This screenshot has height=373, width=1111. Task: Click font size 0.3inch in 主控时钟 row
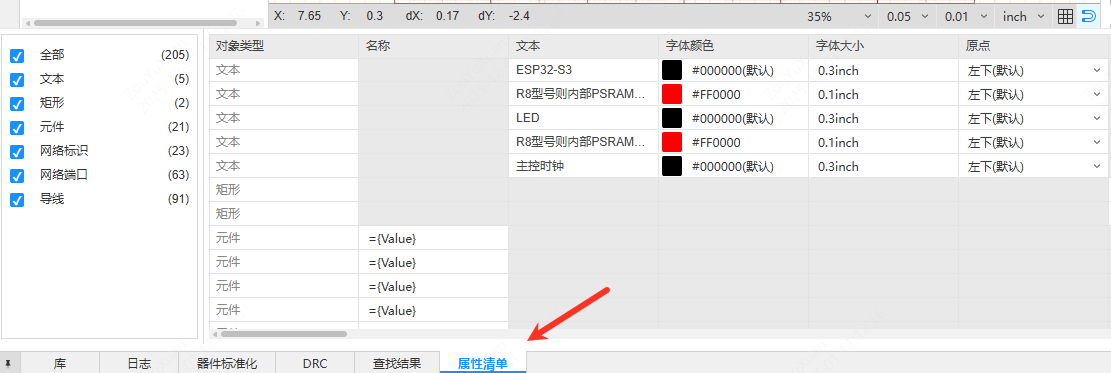884,167
